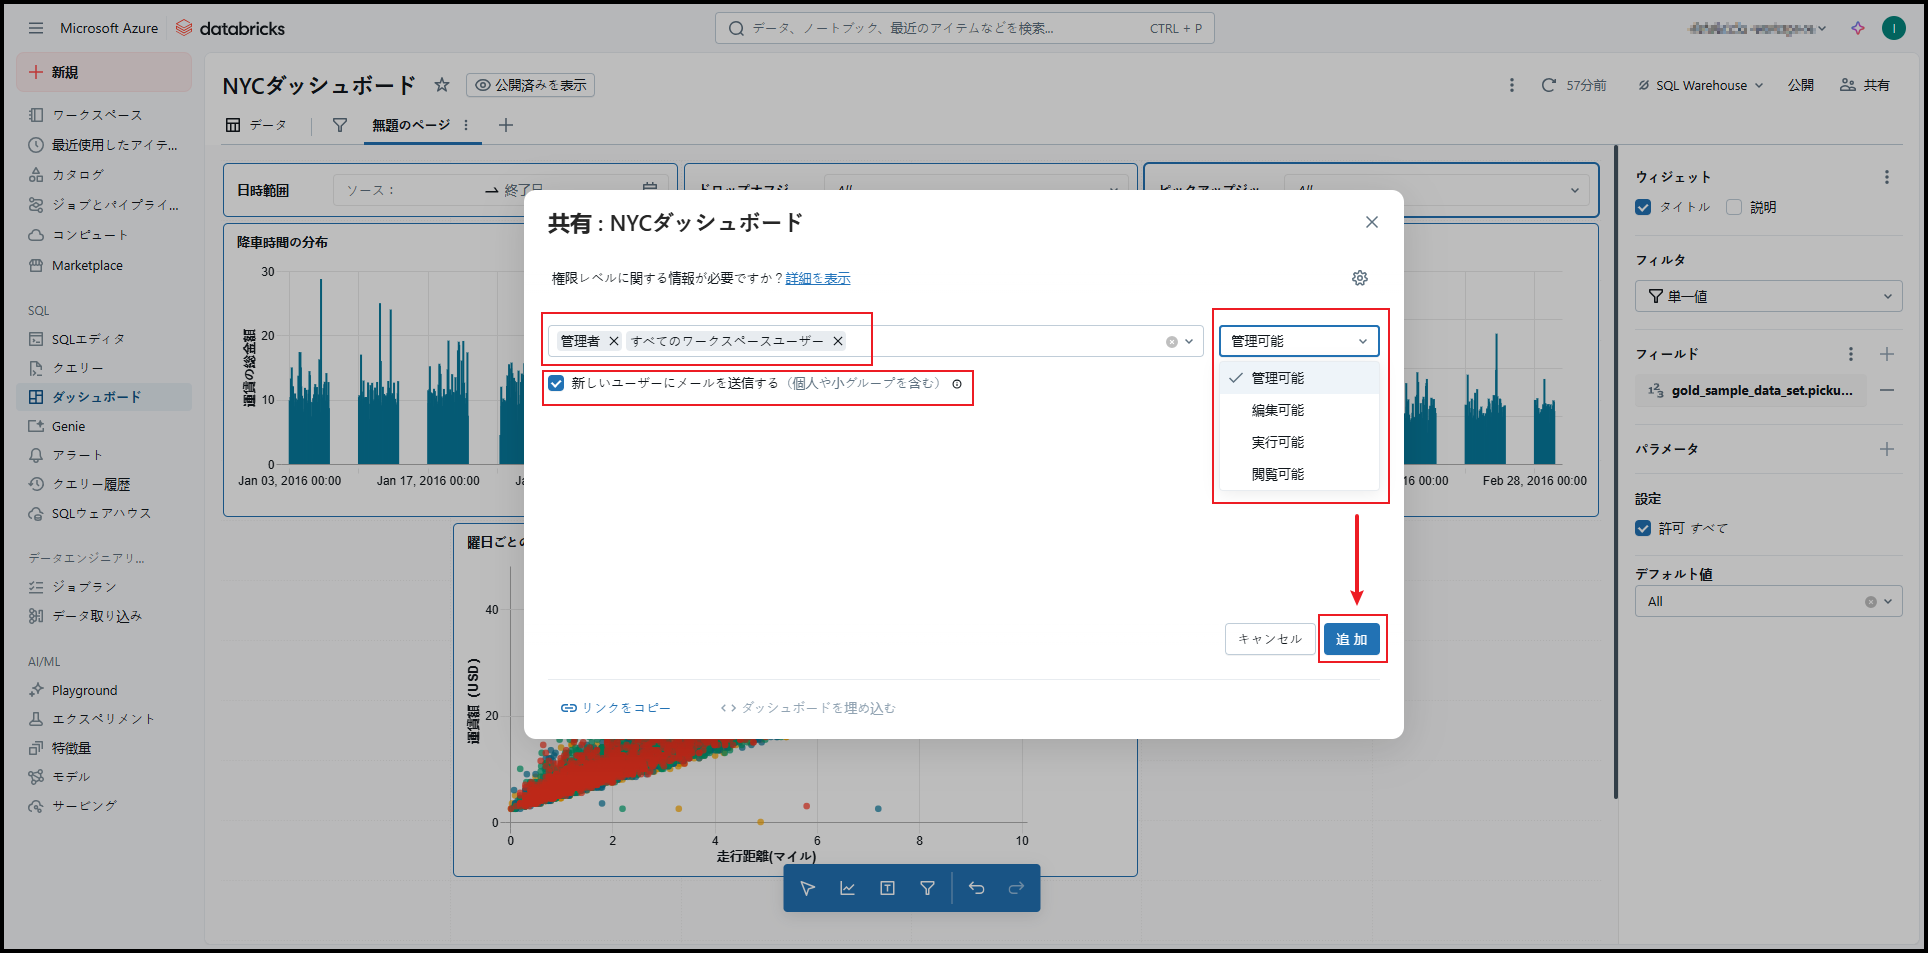Open Marketplace in the sidebar
This screenshot has height=953, width=1928.
[104, 265]
